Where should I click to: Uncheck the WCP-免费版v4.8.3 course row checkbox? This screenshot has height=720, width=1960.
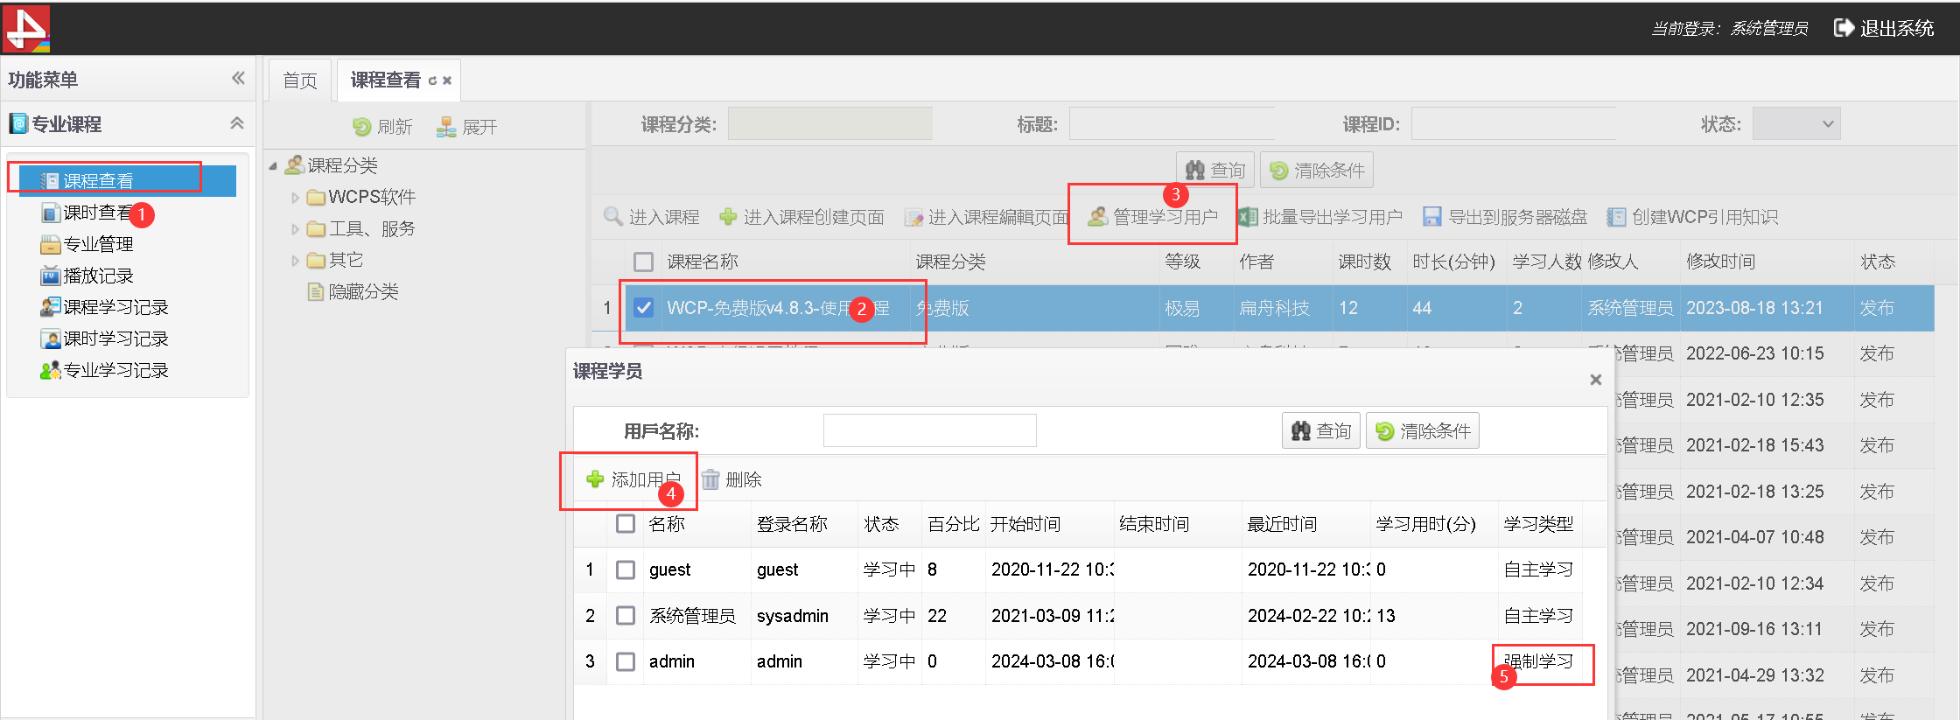[644, 308]
